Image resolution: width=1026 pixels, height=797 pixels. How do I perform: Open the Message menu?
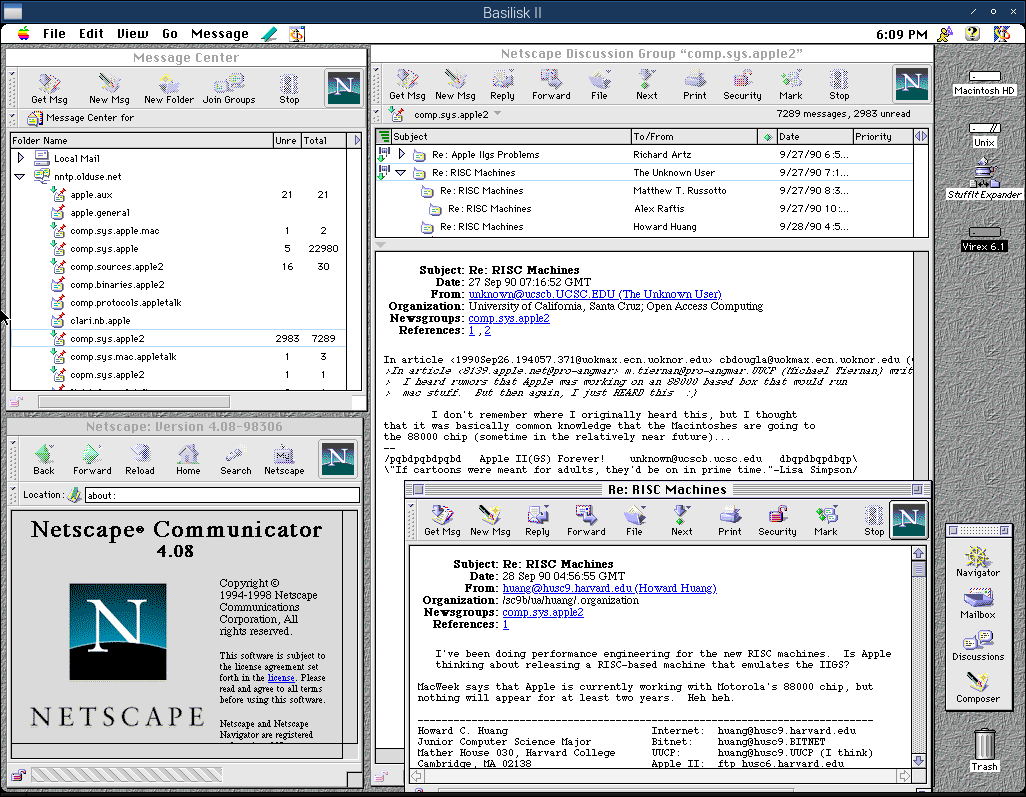[x=219, y=34]
